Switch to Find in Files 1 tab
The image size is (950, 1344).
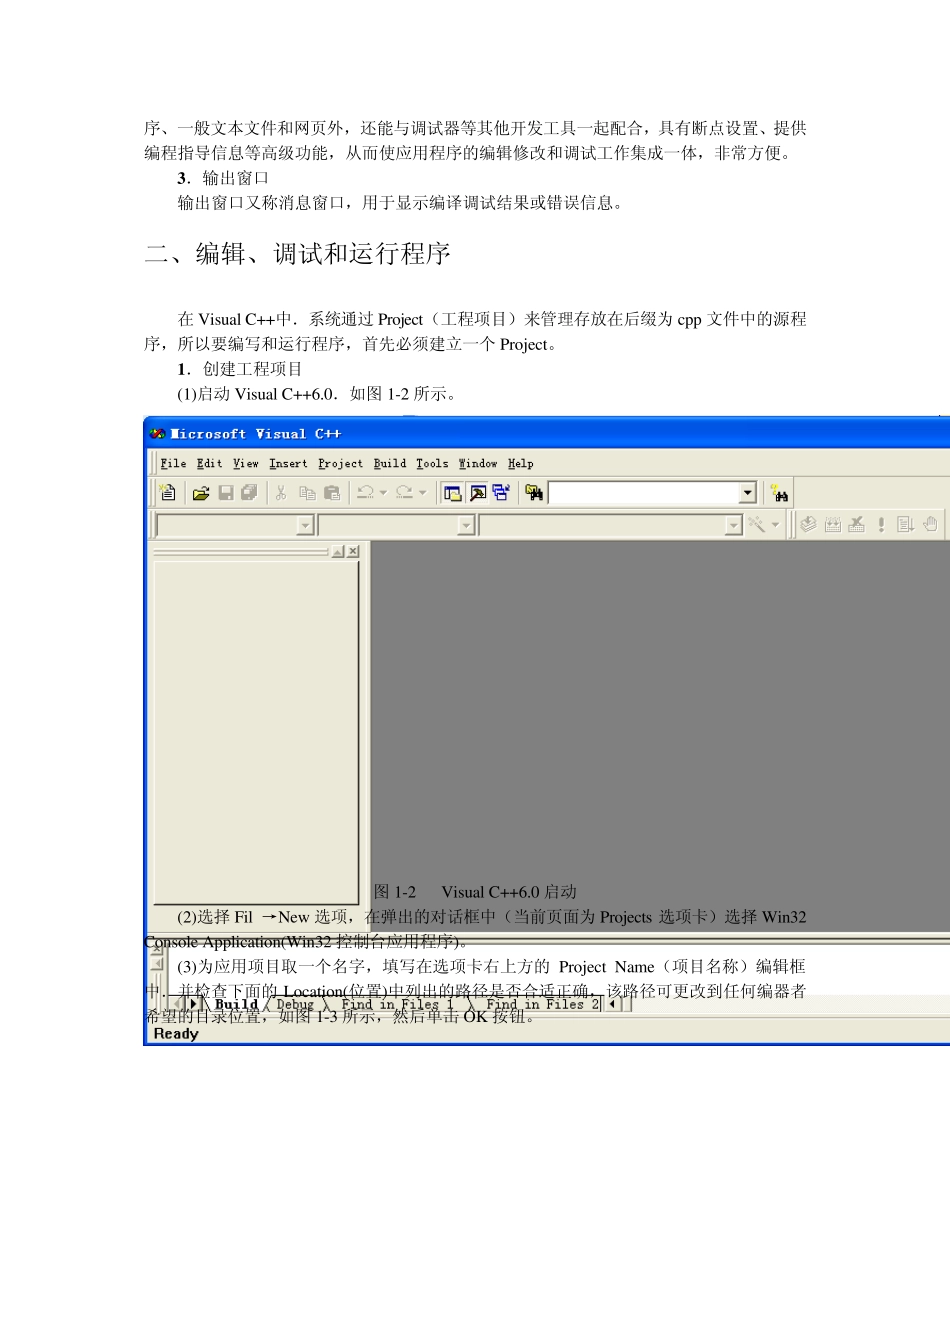tap(397, 1004)
